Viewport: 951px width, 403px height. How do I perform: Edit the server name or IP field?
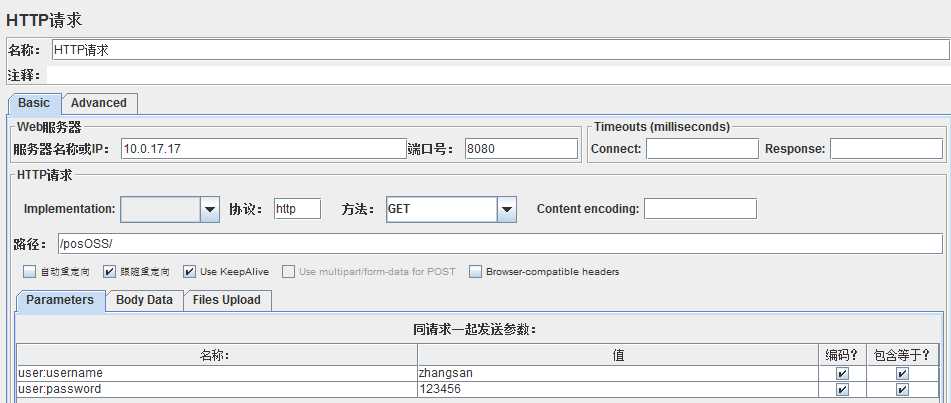[263, 149]
